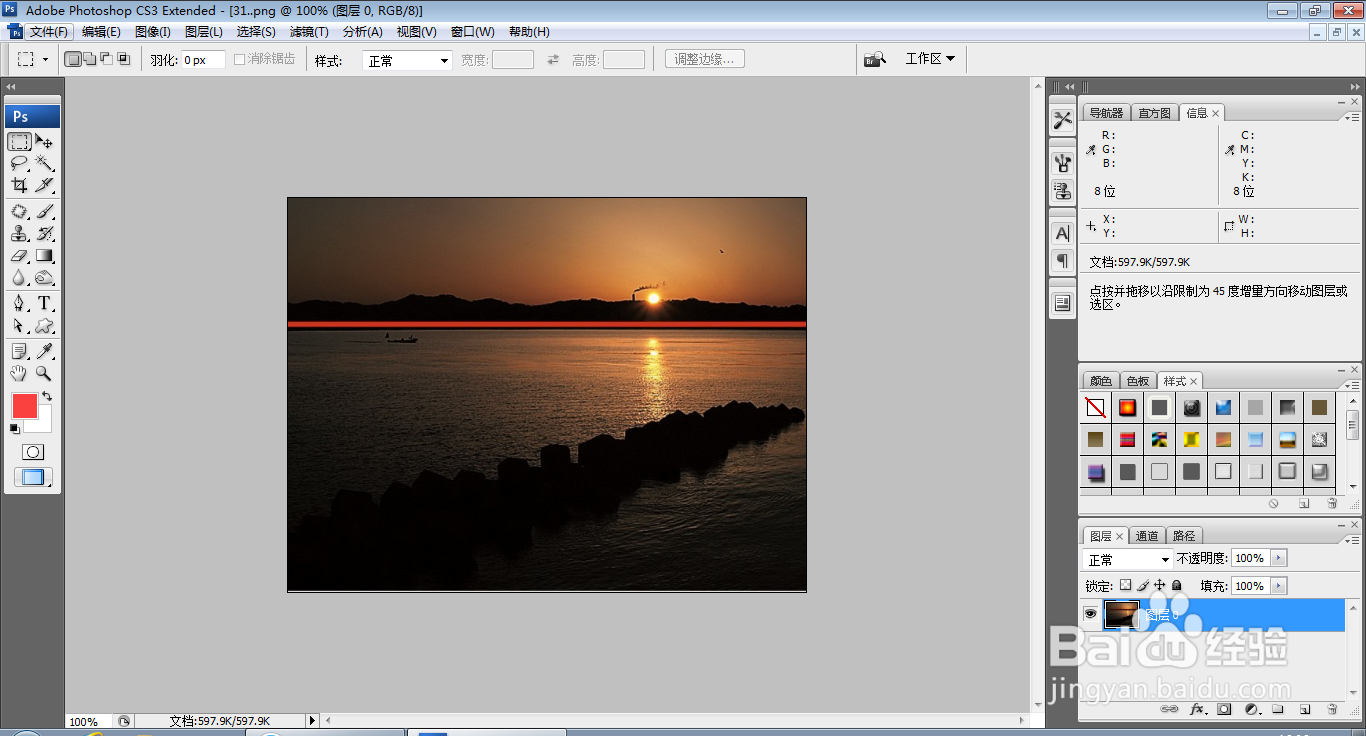Toggle visibility of 图层 0
This screenshot has height=736, width=1366.
1091,614
